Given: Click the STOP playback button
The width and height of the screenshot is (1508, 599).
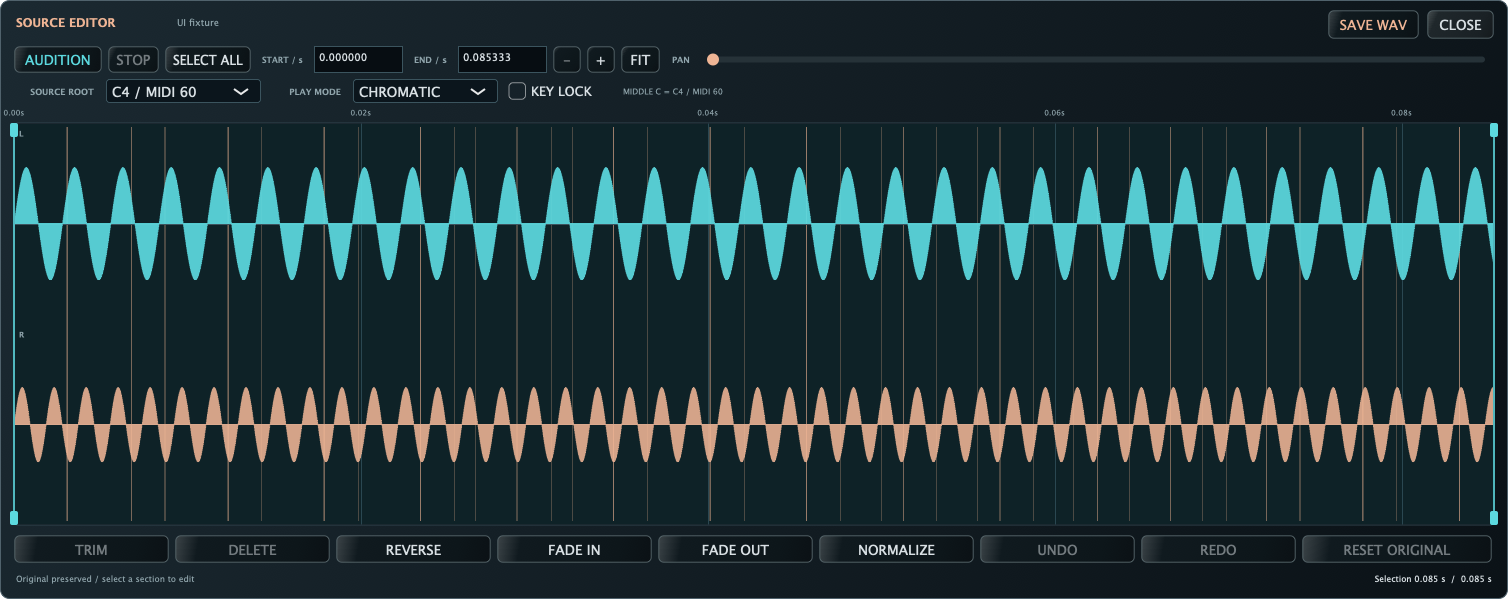Looking at the screenshot, I should coord(133,60).
